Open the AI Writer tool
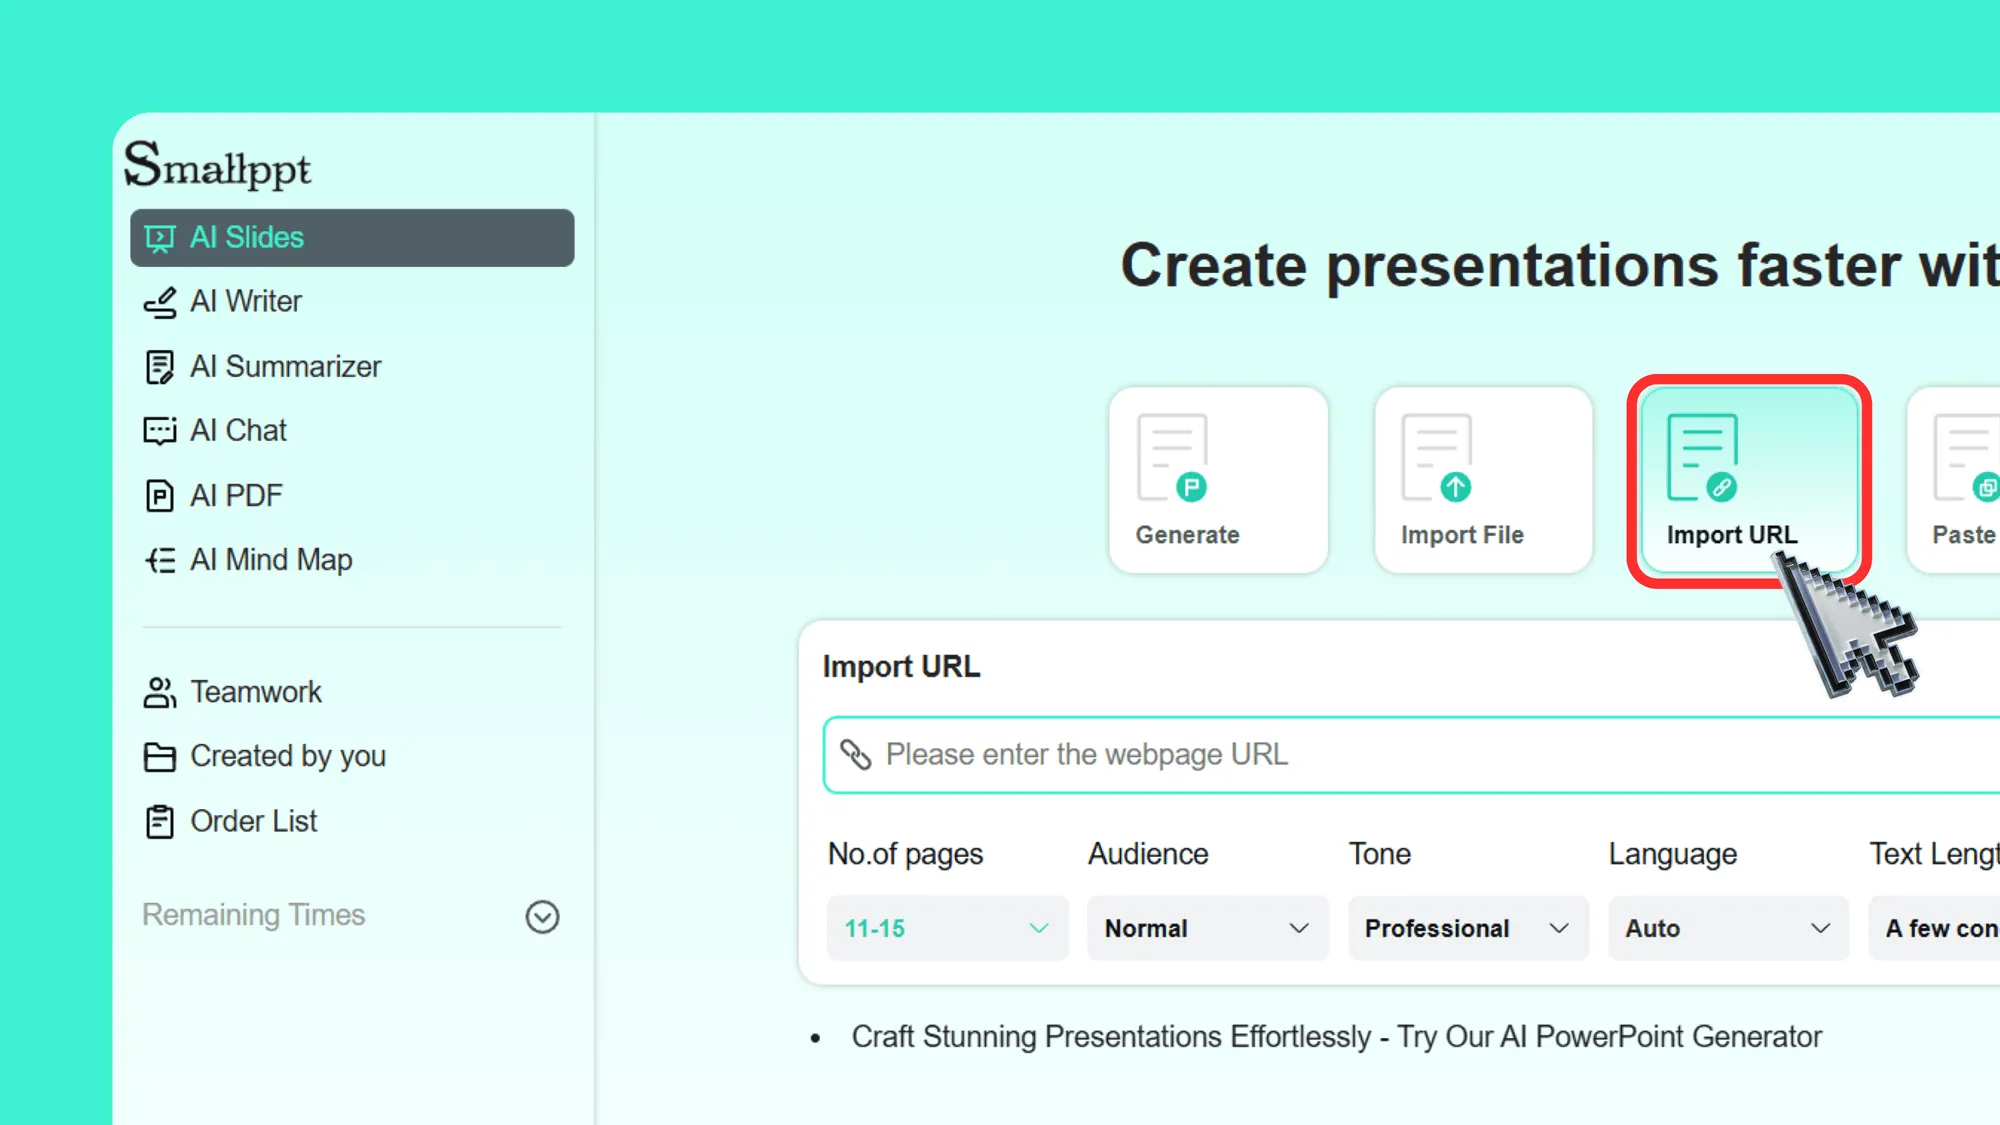 [x=246, y=301]
